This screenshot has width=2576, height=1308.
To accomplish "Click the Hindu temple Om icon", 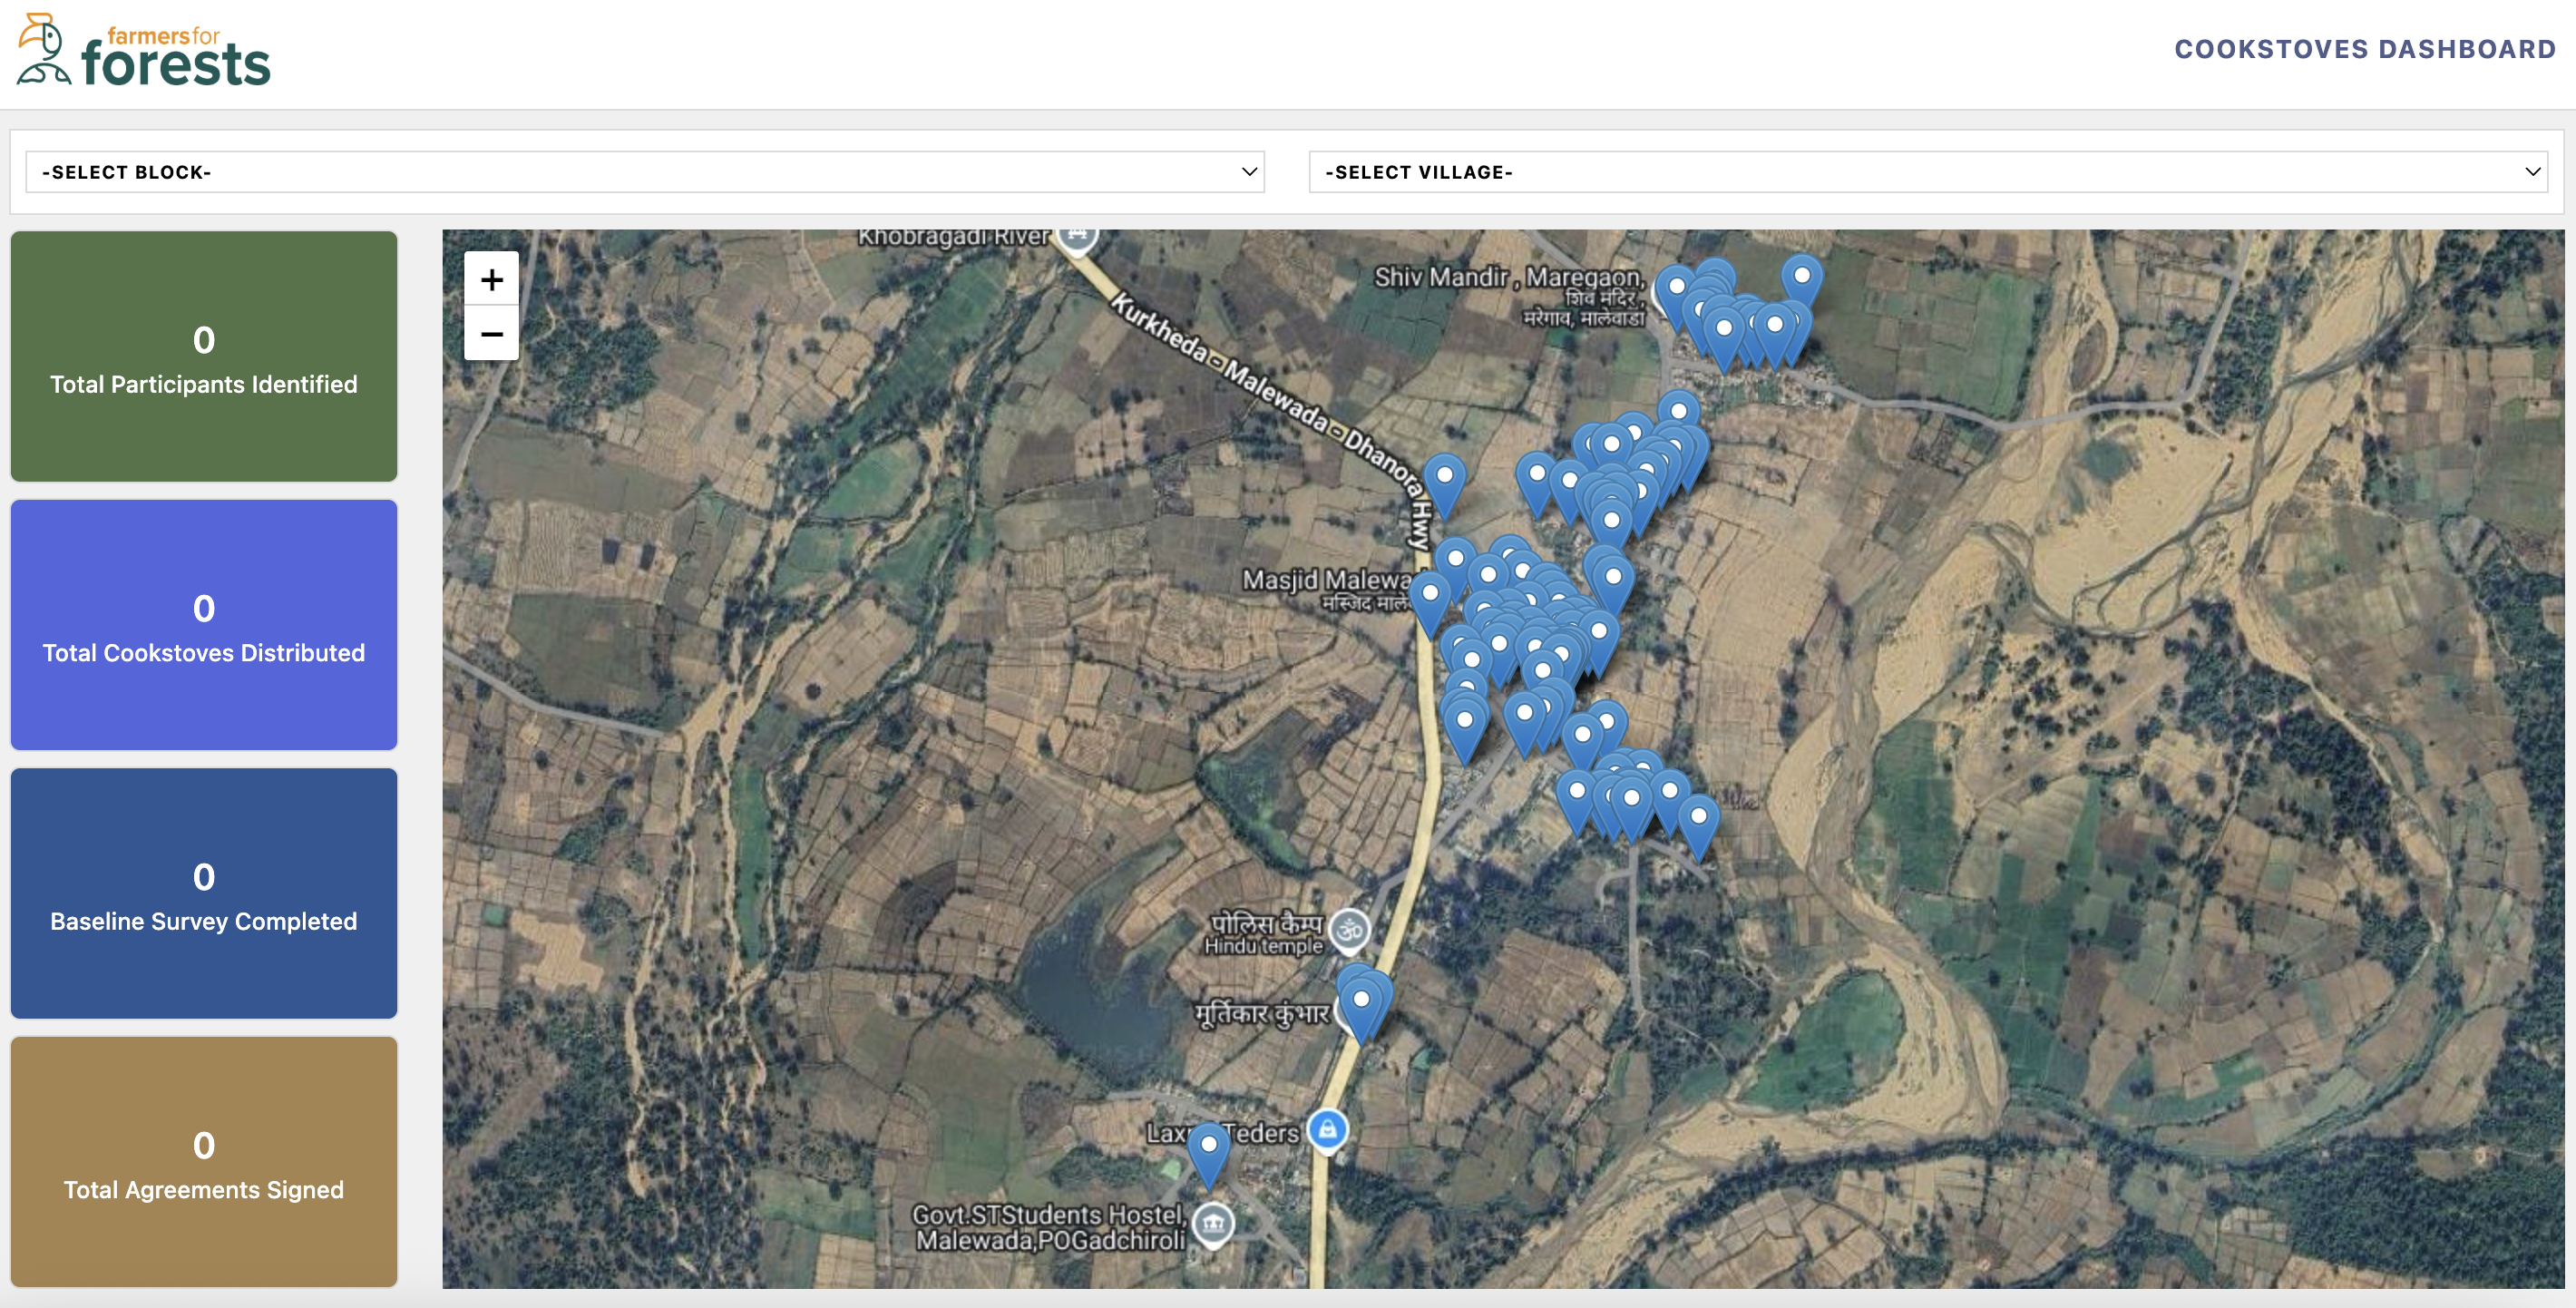I will (1349, 929).
